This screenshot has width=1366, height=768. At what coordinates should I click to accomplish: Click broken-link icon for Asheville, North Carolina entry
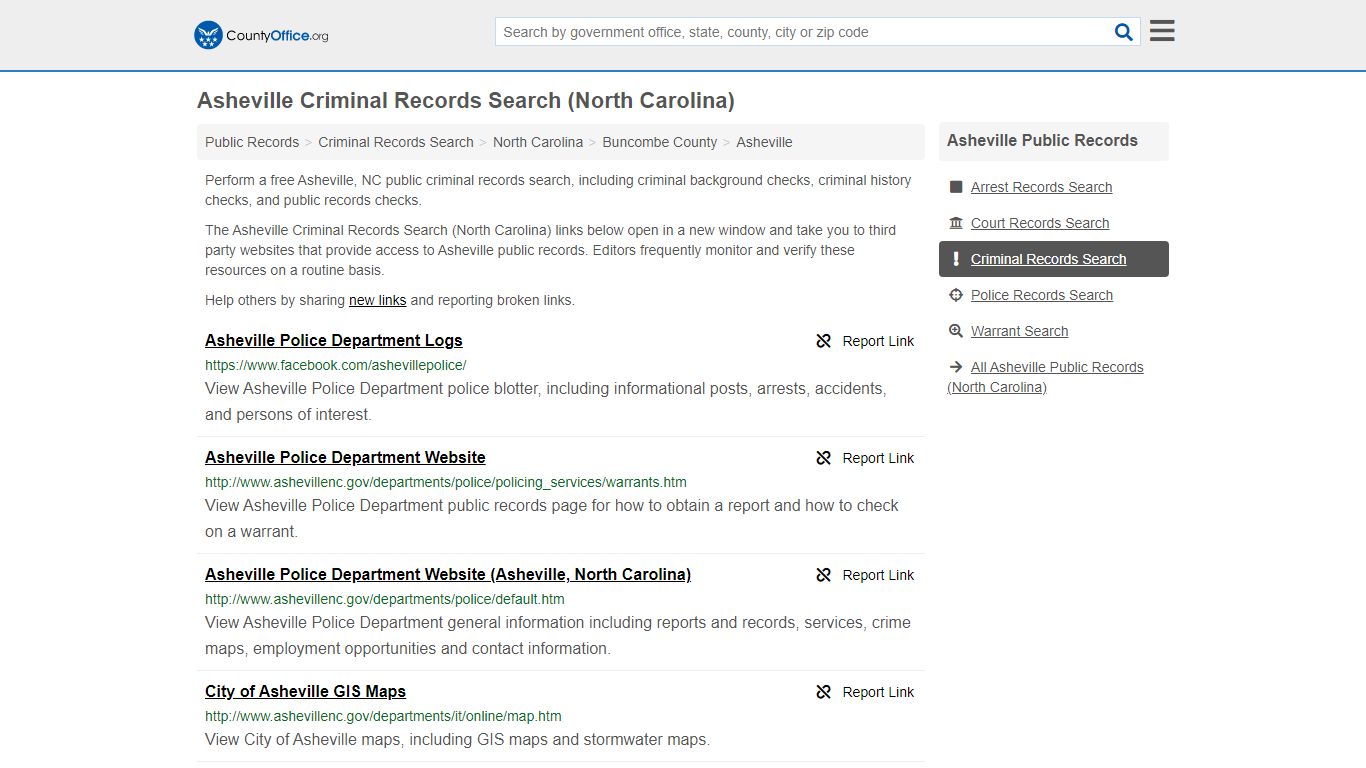pos(824,575)
